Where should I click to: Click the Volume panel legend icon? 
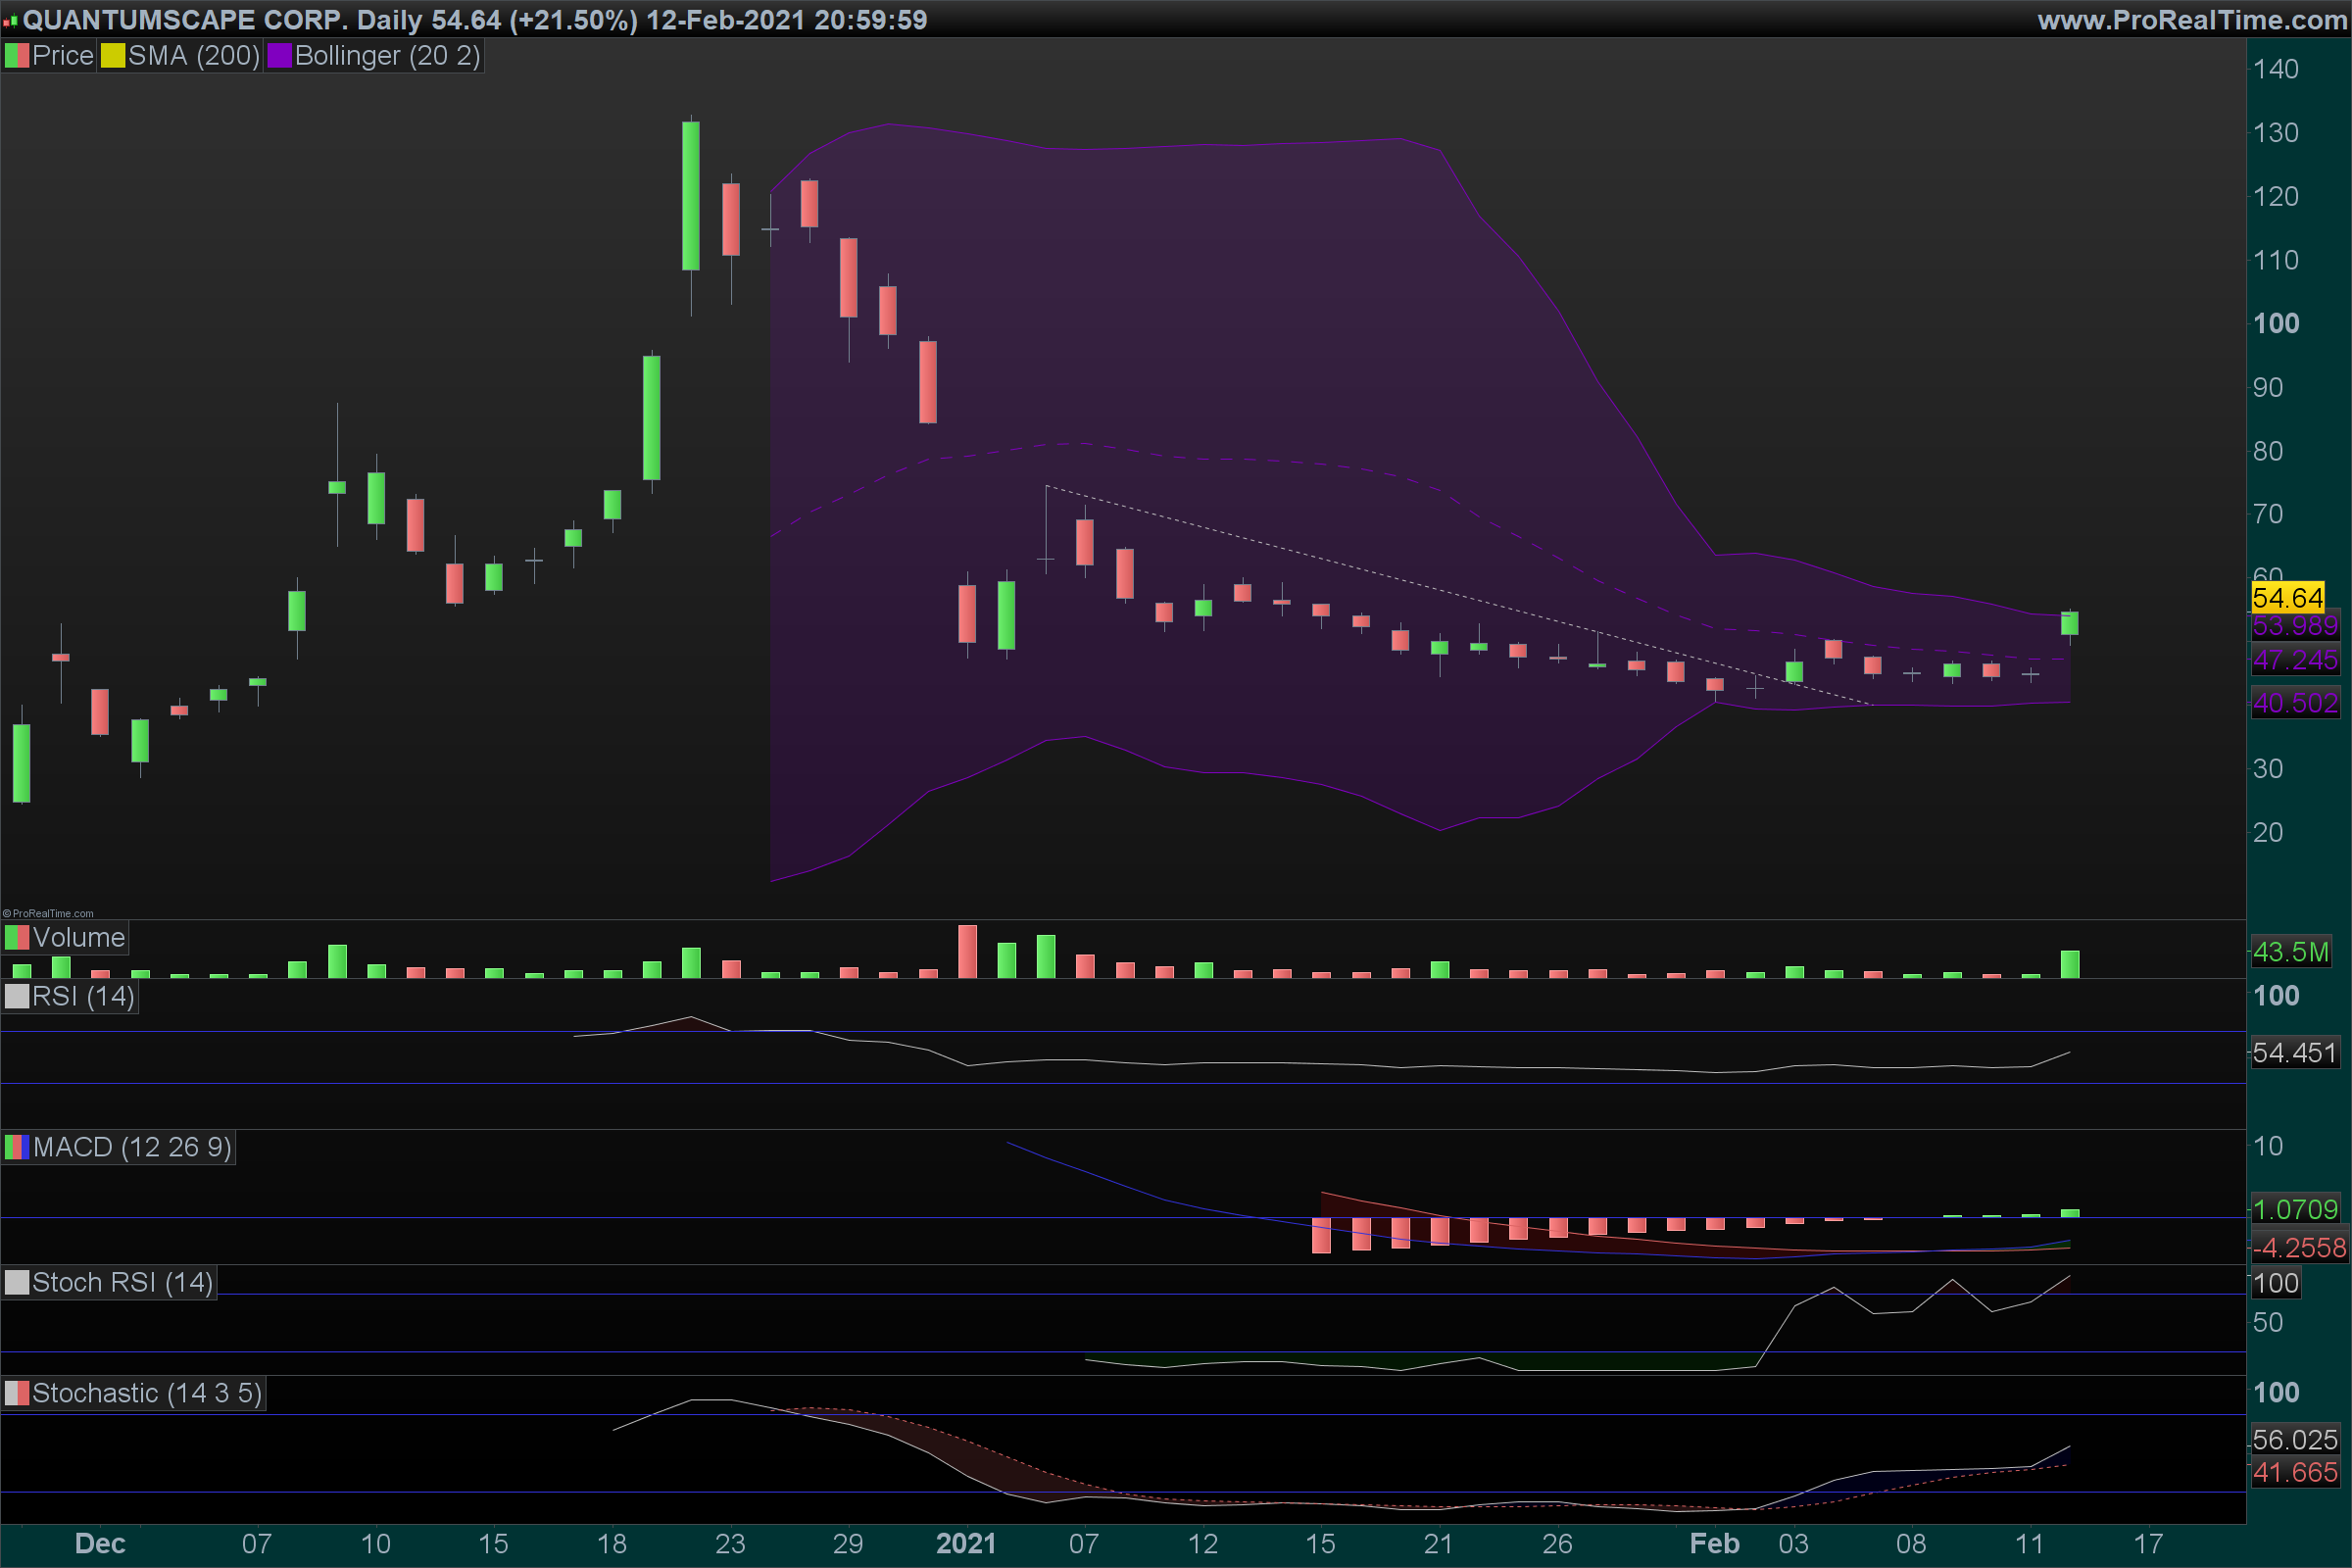(x=17, y=938)
